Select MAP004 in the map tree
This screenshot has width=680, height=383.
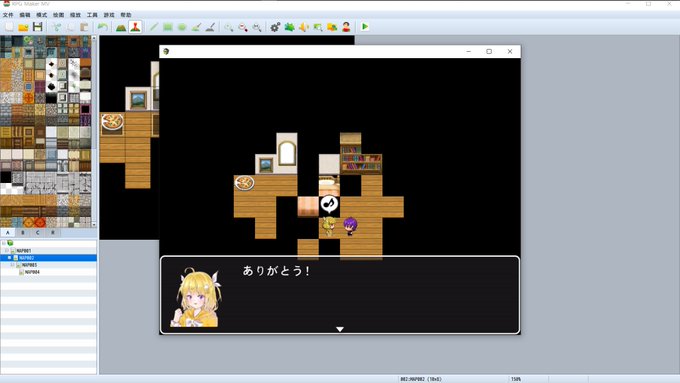pyautogui.click(x=32, y=272)
